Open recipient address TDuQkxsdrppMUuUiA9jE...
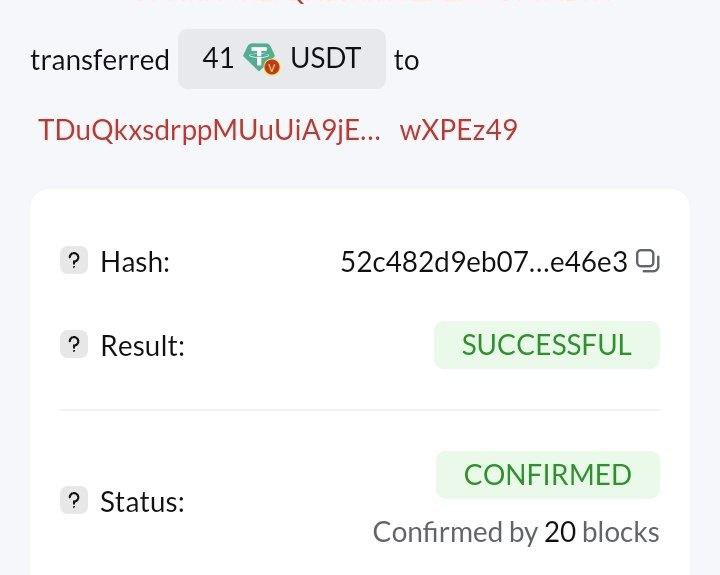The image size is (720, 575). [209, 130]
